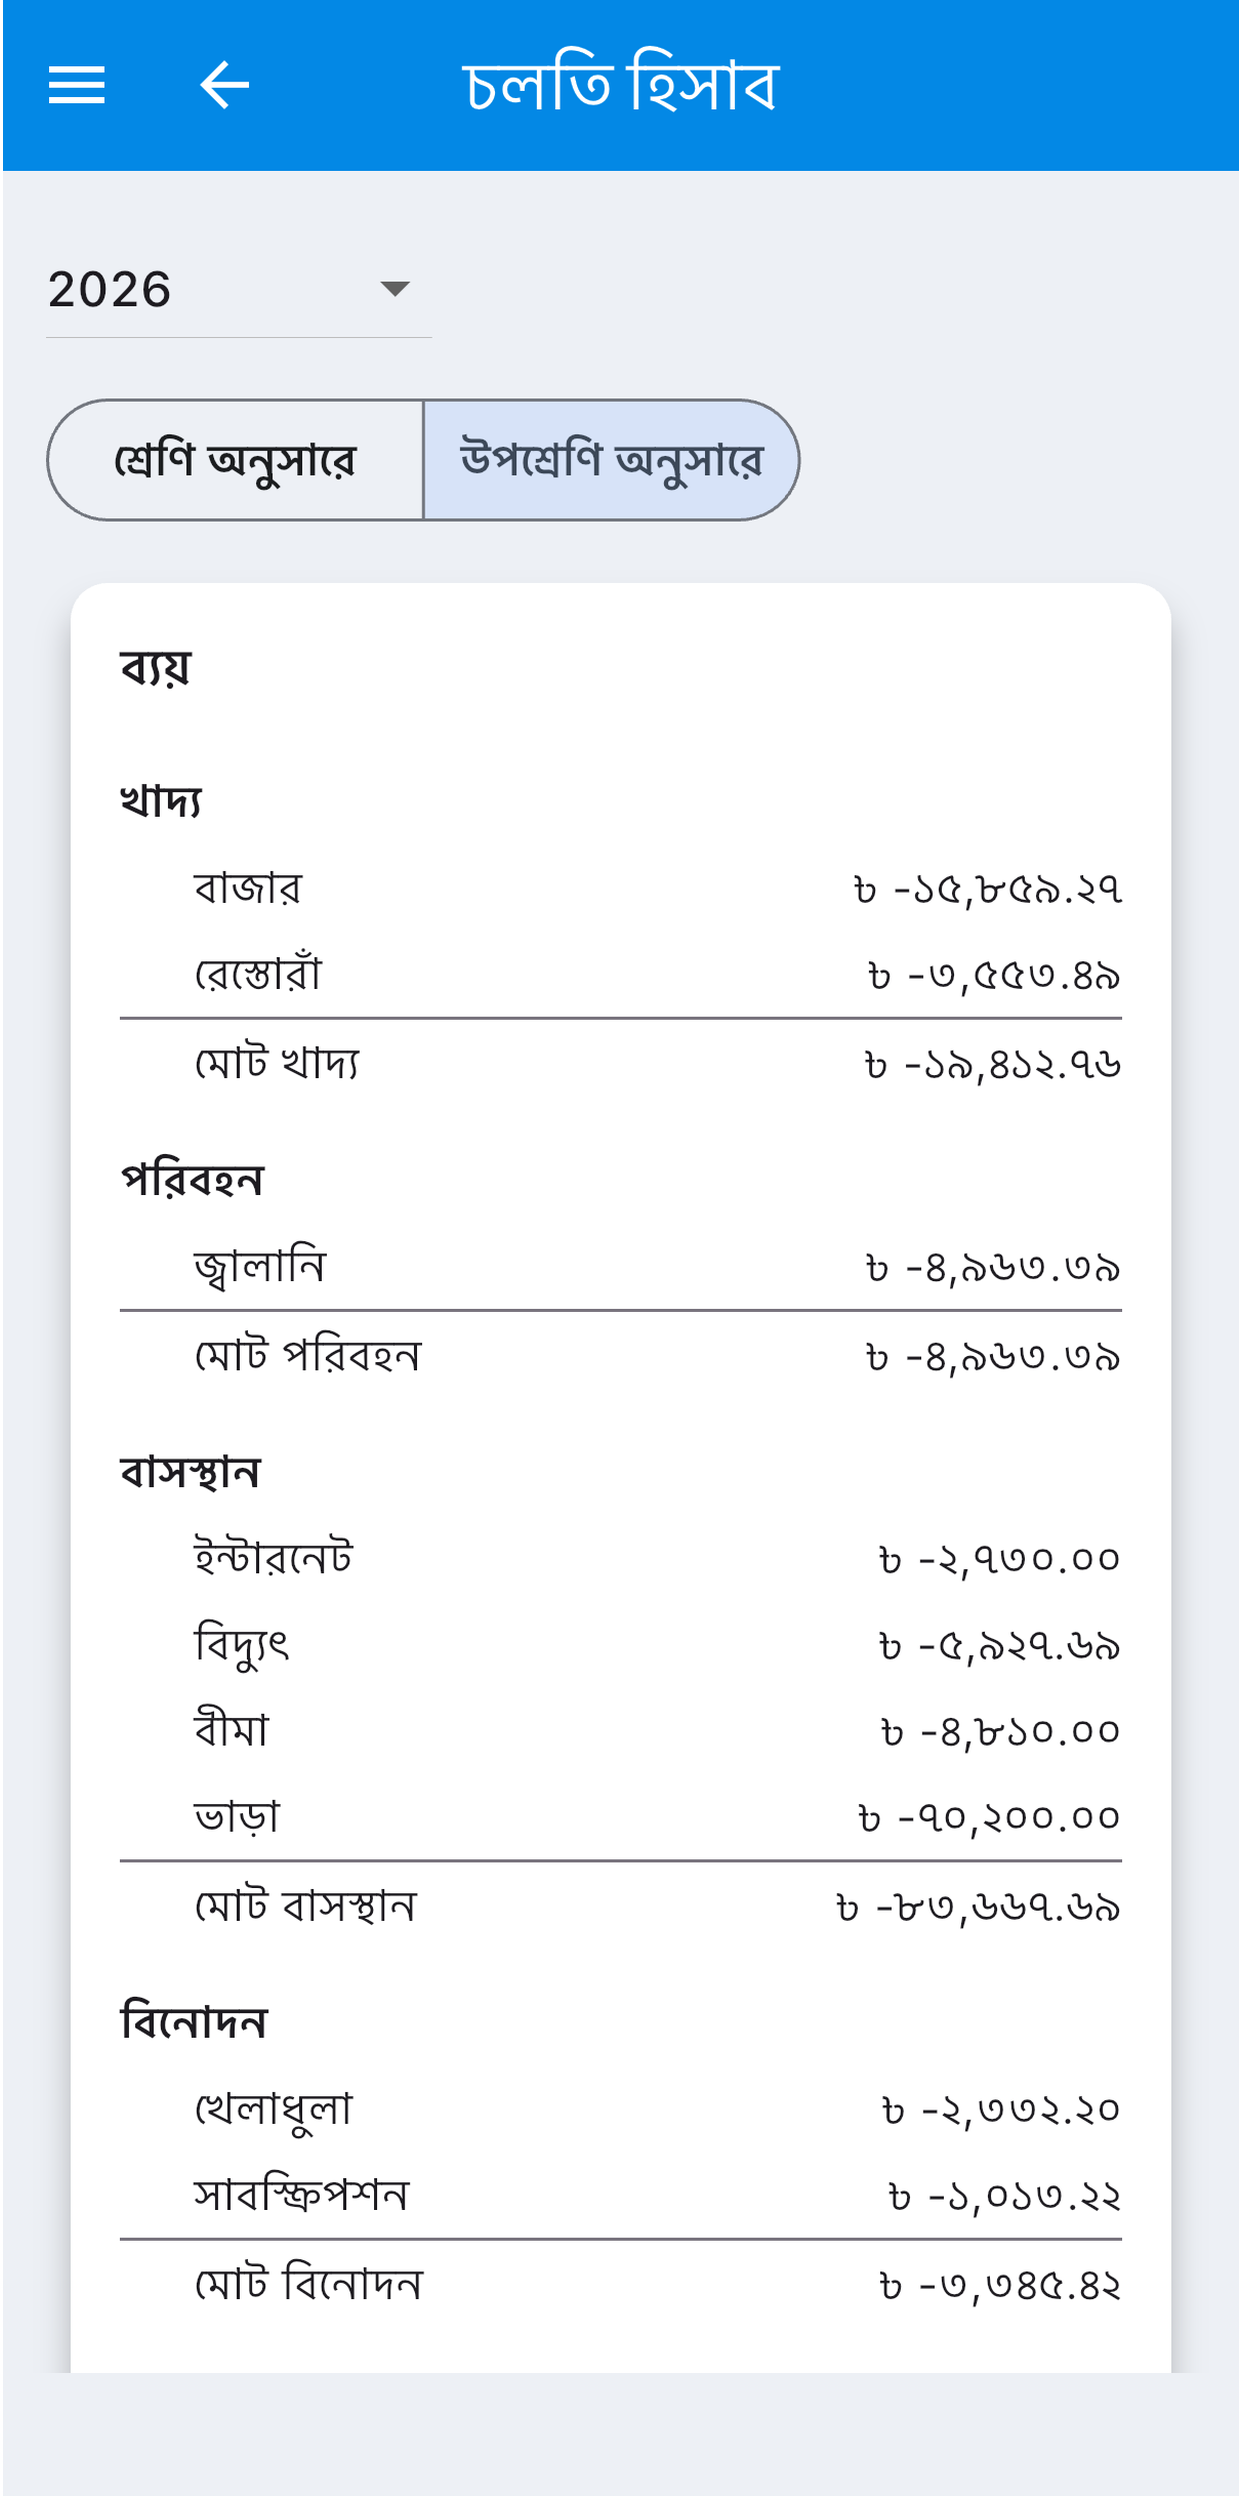Click the মোট খাদ্য total amount
The height and width of the screenshot is (2496, 1242).
993,1064
